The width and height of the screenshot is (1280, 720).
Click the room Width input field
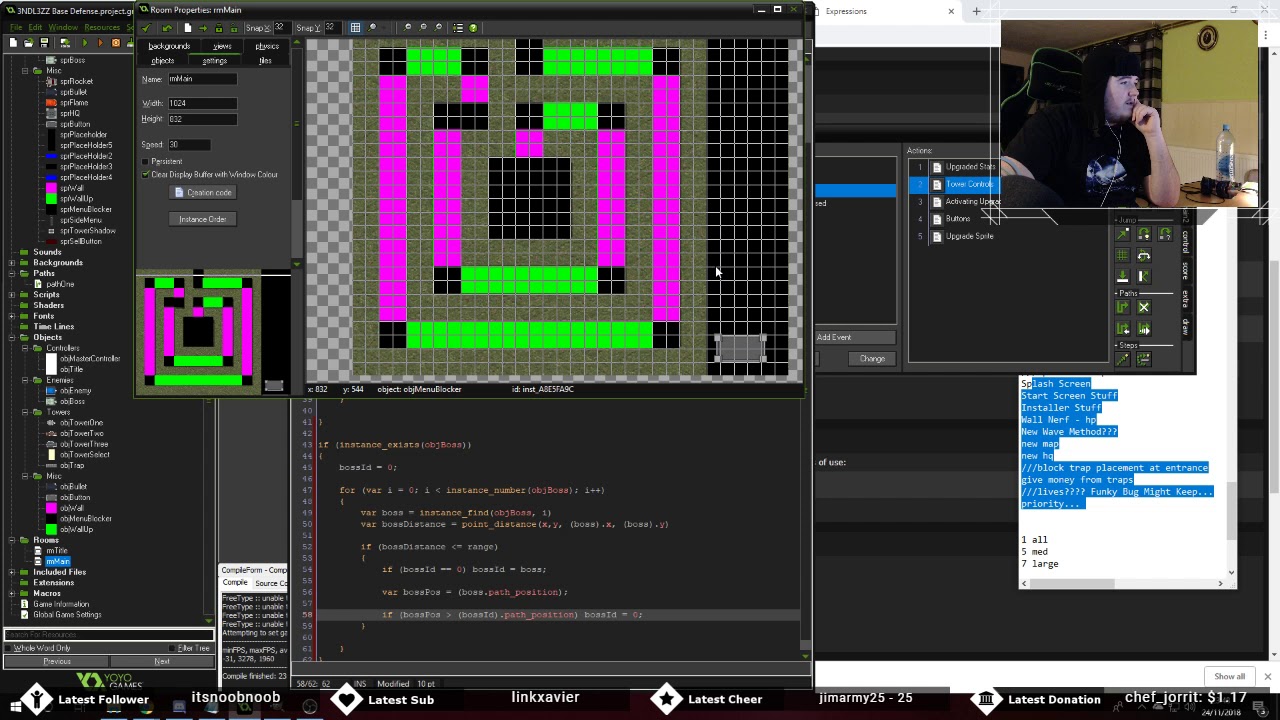pos(202,103)
